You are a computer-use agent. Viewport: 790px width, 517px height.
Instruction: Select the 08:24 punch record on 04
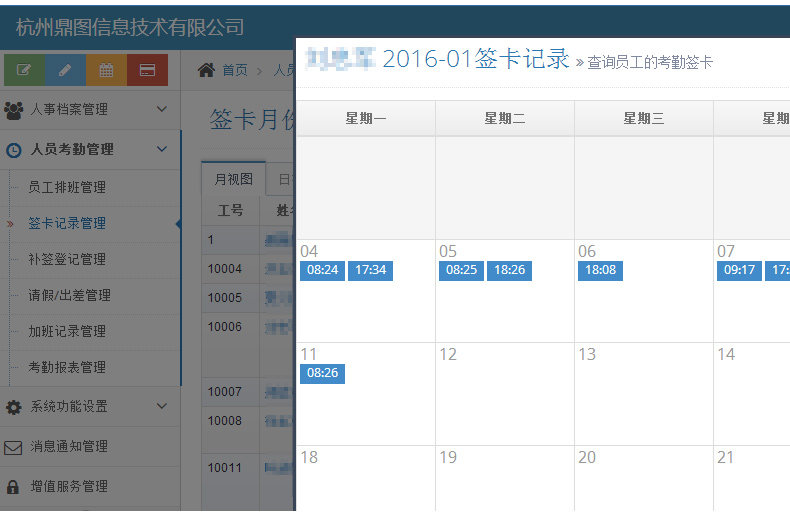[322, 270]
